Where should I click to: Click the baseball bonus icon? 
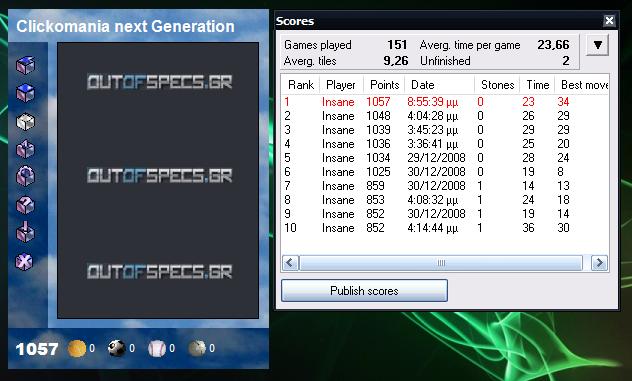157,348
